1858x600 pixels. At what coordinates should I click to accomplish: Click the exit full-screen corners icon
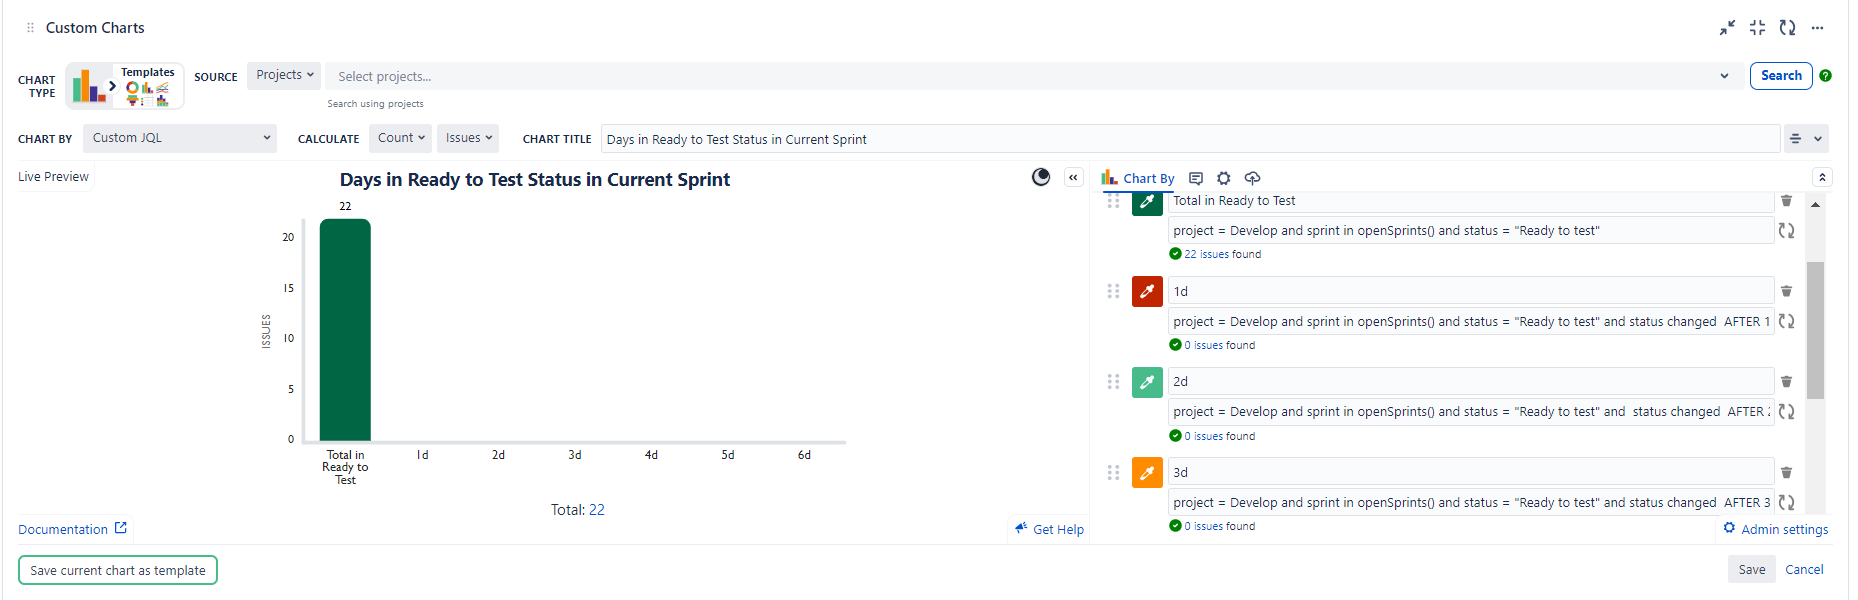(1757, 28)
